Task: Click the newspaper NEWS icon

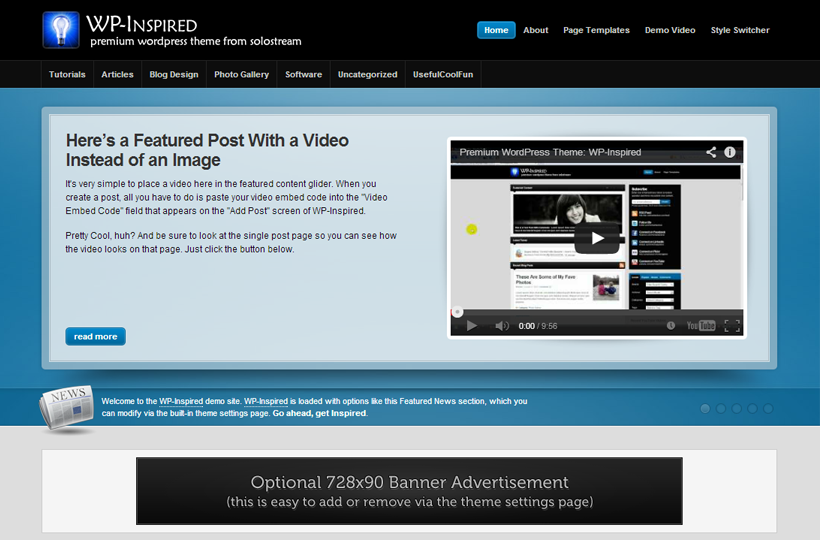Action: click(x=66, y=410)
